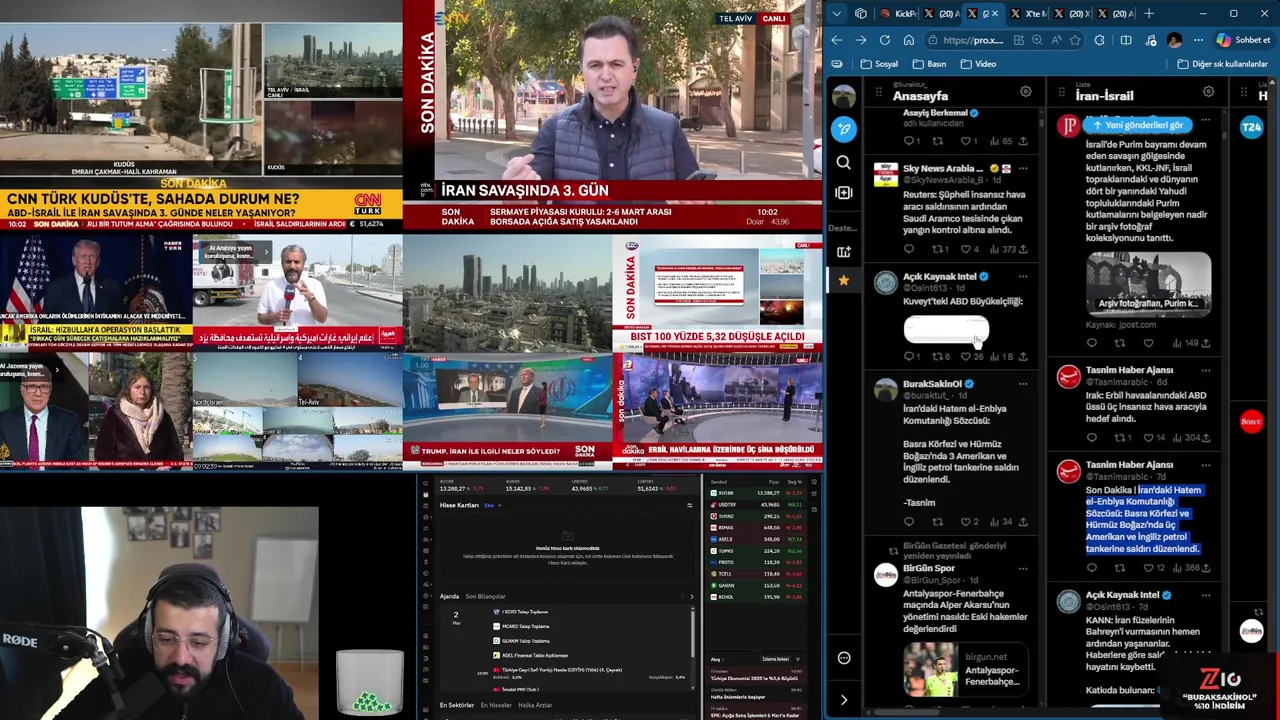
Task: Open search in X Pro sidebar
Action: 844,162
